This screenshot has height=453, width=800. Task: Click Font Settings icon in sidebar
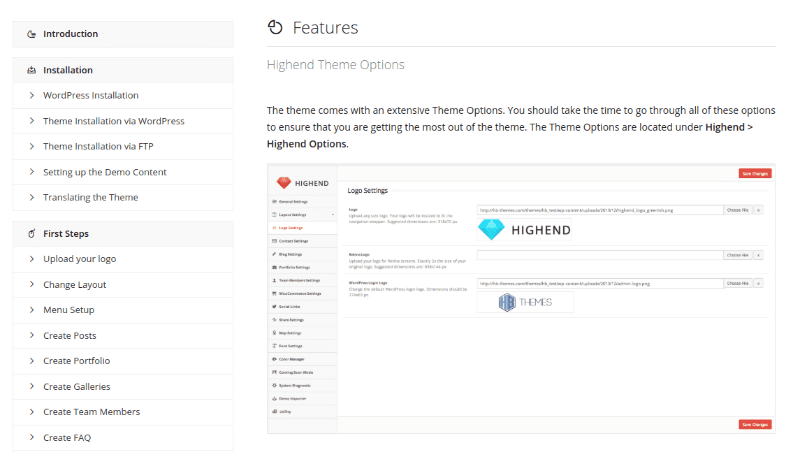pos(274,346)
